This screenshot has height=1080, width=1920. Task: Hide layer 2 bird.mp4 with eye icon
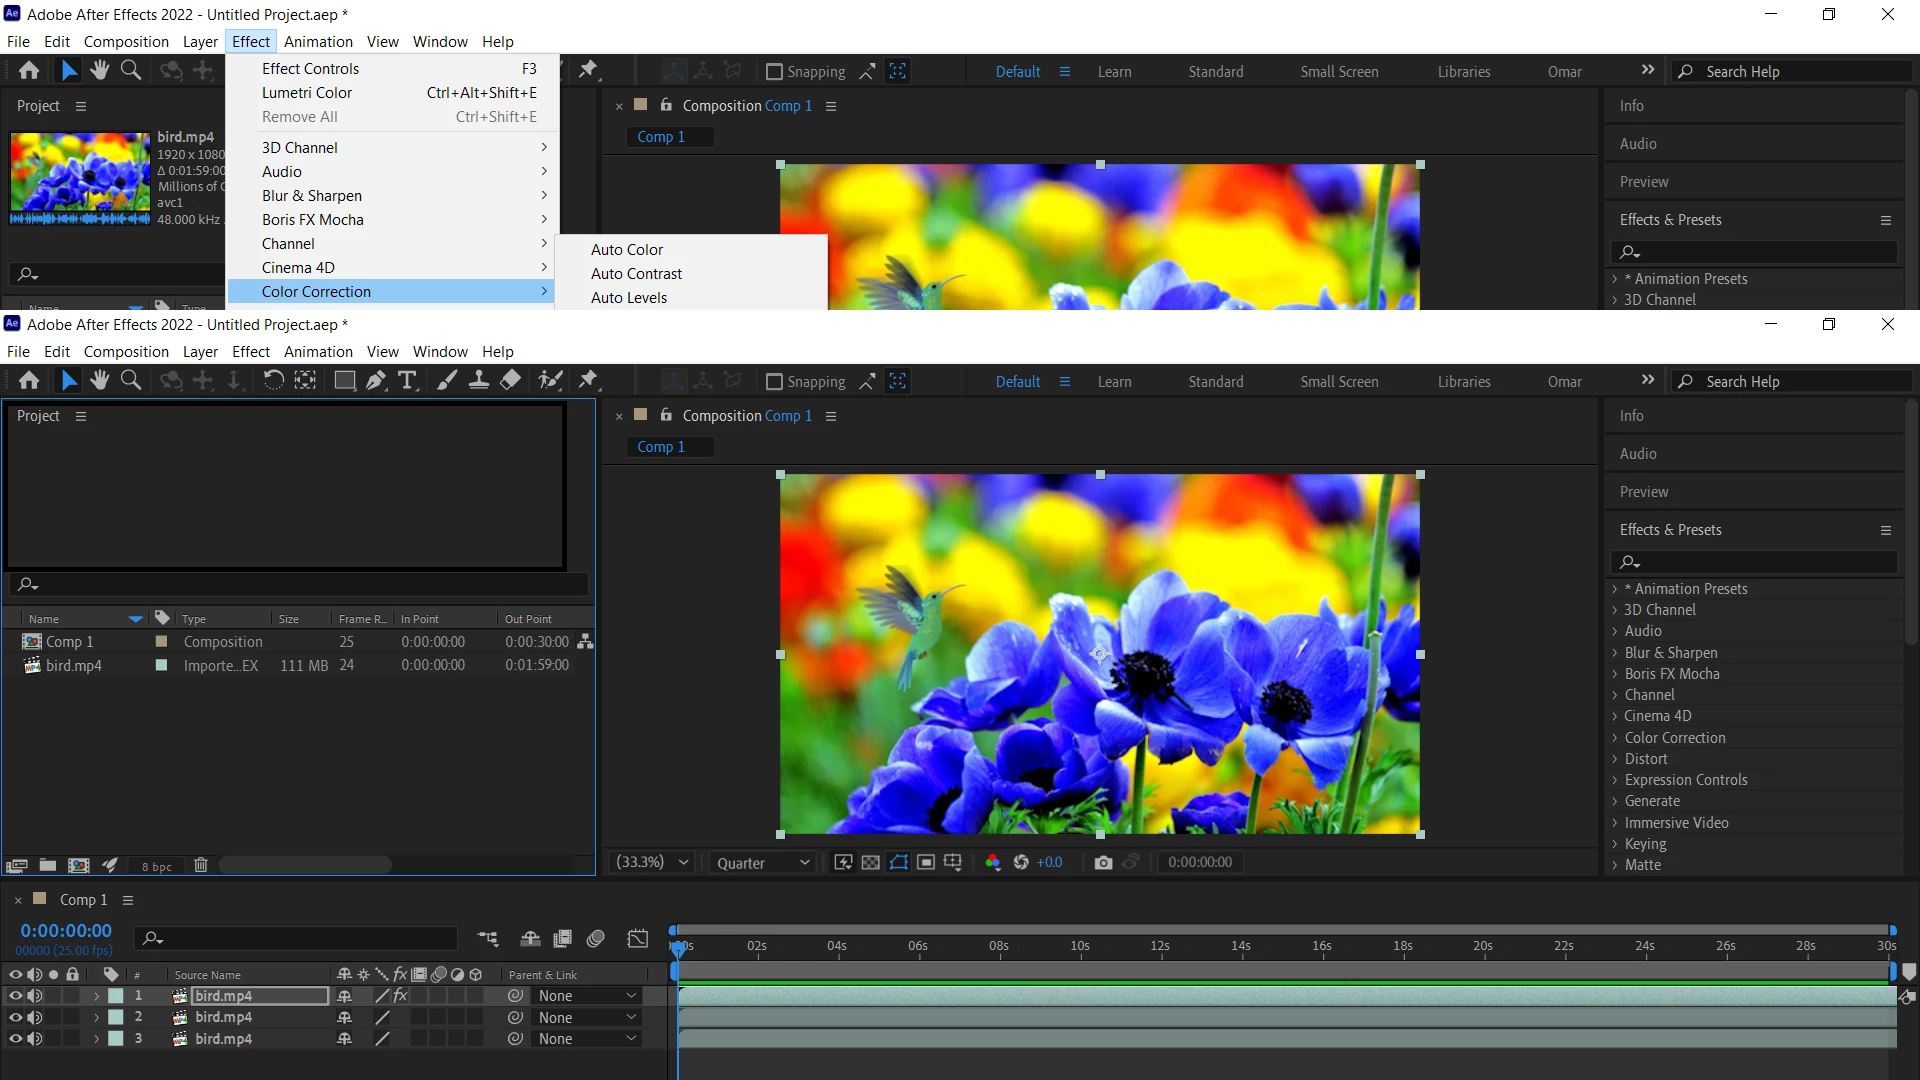tap(15, 1017)
